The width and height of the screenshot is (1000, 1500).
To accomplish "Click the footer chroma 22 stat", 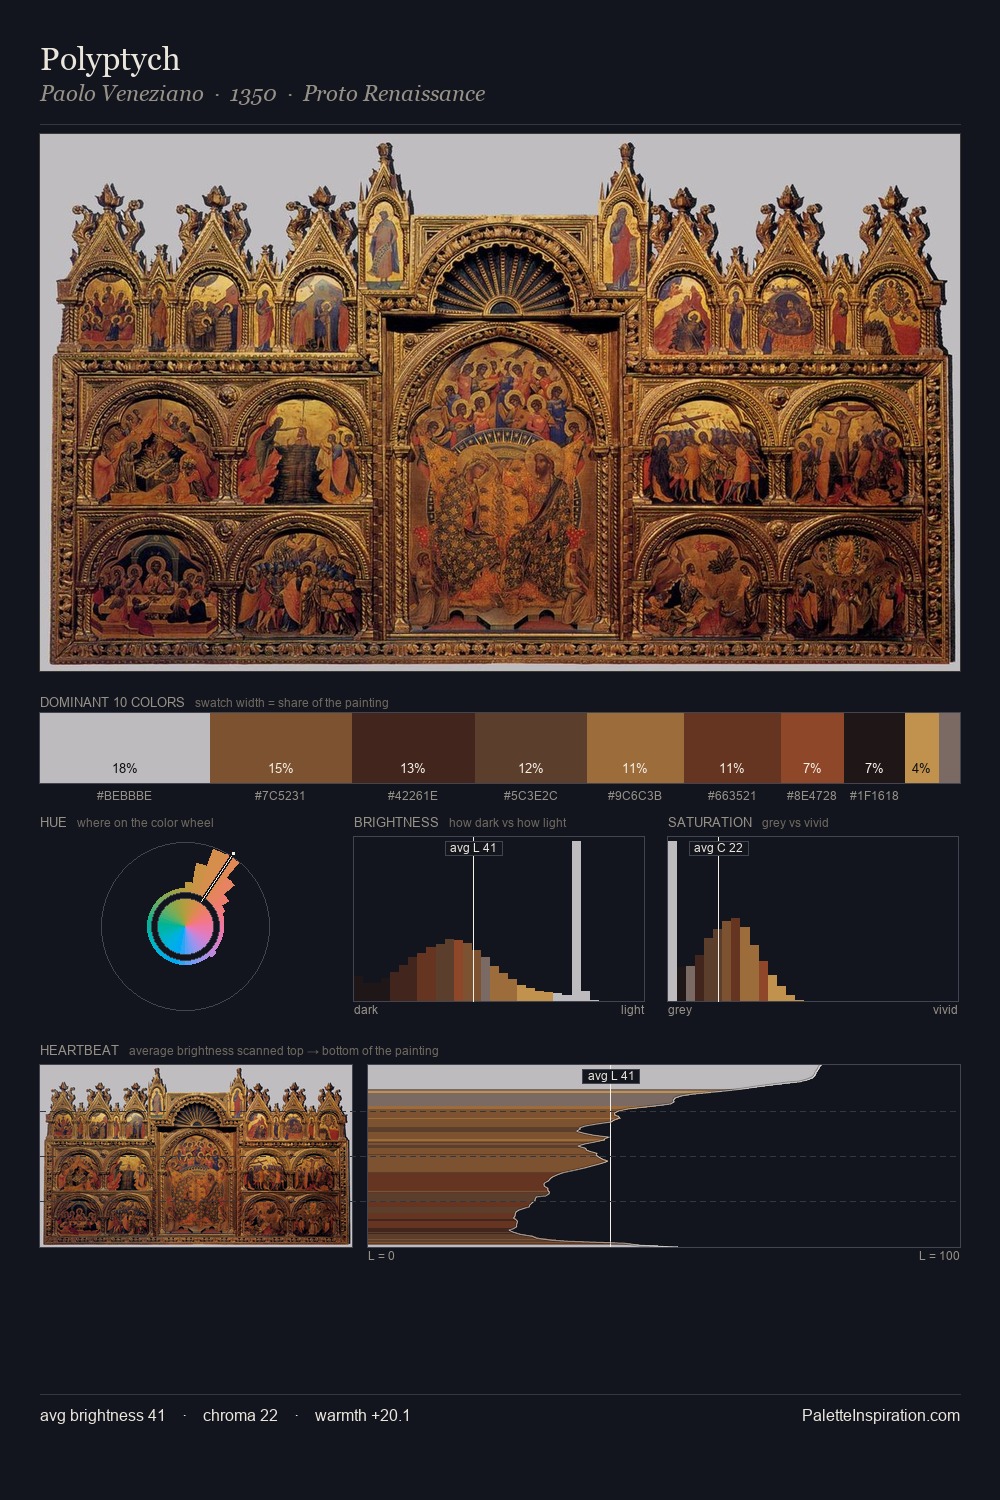I will (x=240, y=1415).
